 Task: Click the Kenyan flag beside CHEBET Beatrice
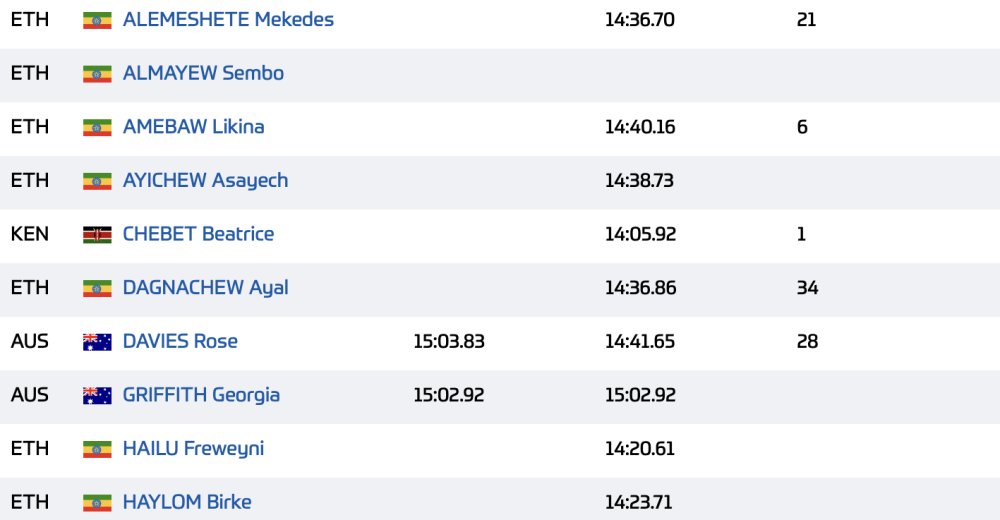click(97, 235)
